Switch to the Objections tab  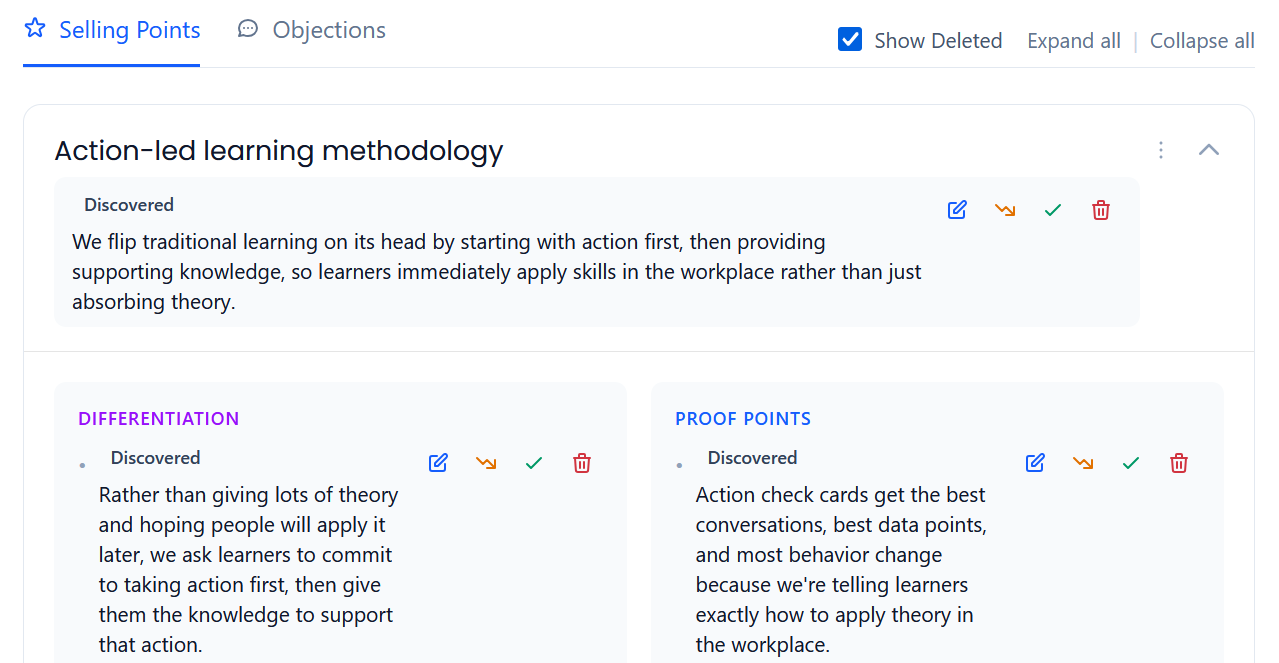coord(312,30)
